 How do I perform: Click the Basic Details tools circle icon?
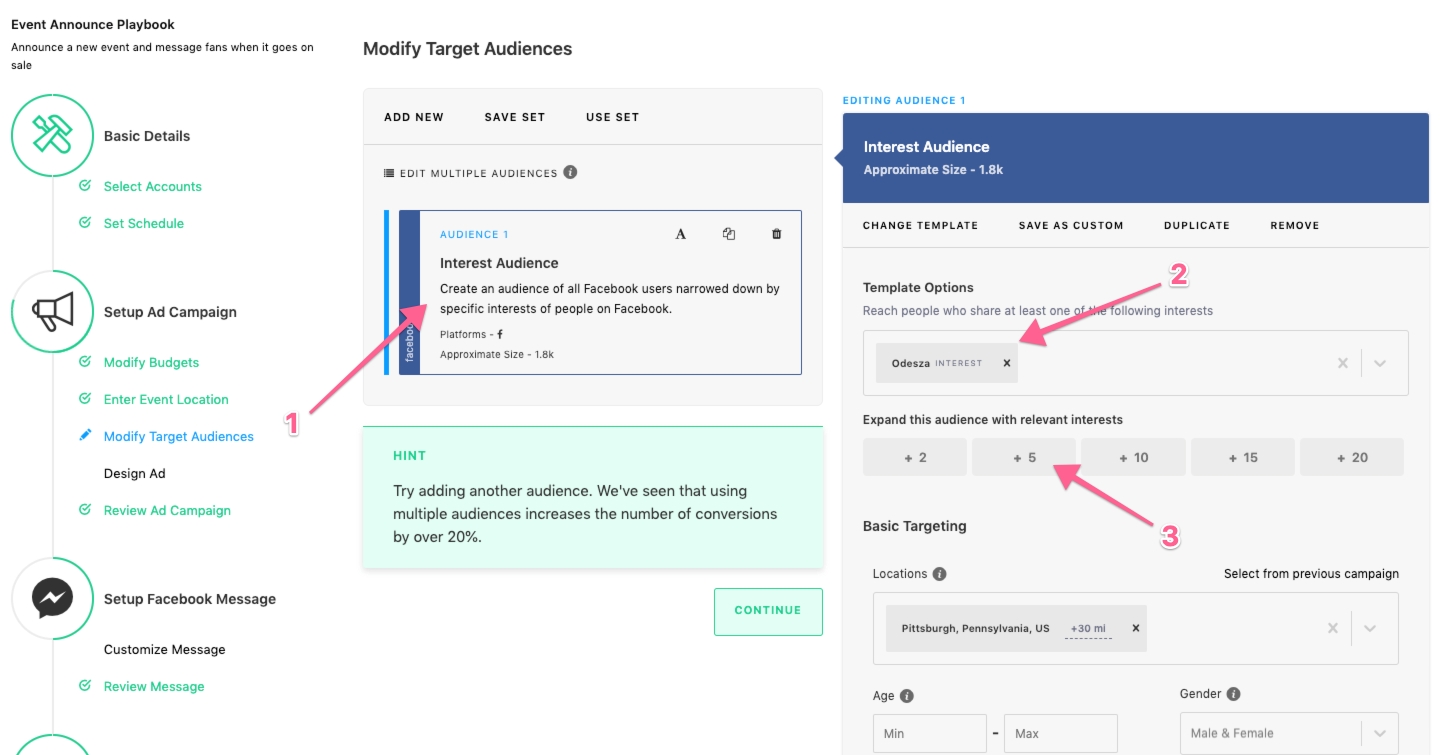point(52,136)
